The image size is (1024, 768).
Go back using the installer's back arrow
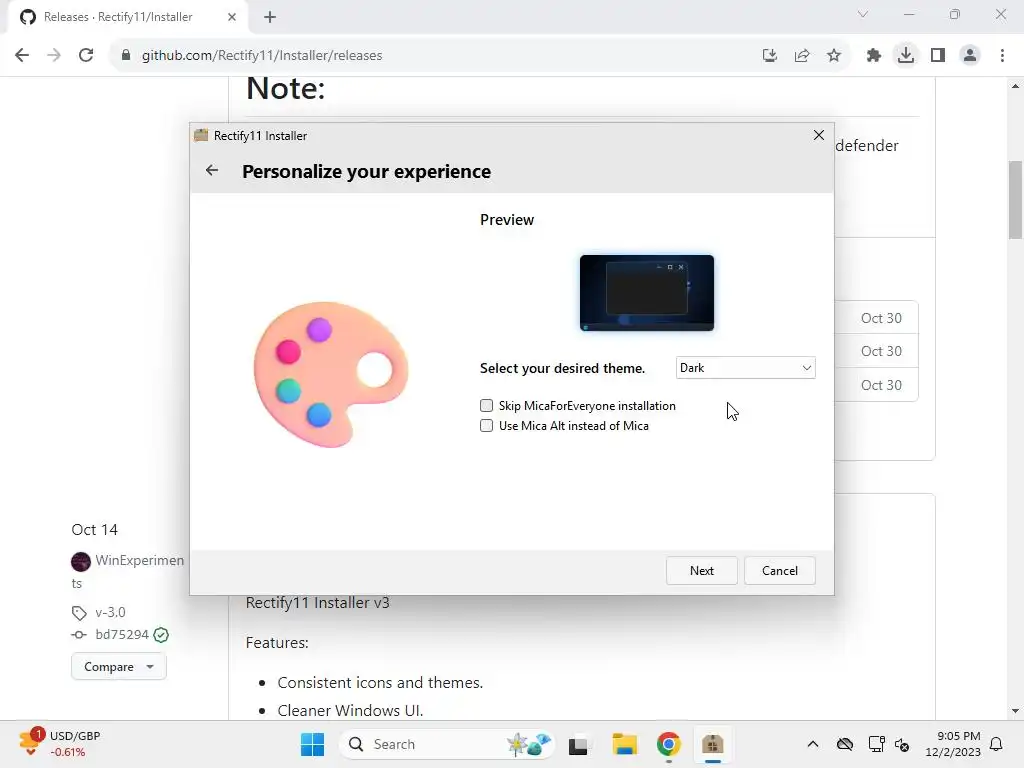point(212,170)
